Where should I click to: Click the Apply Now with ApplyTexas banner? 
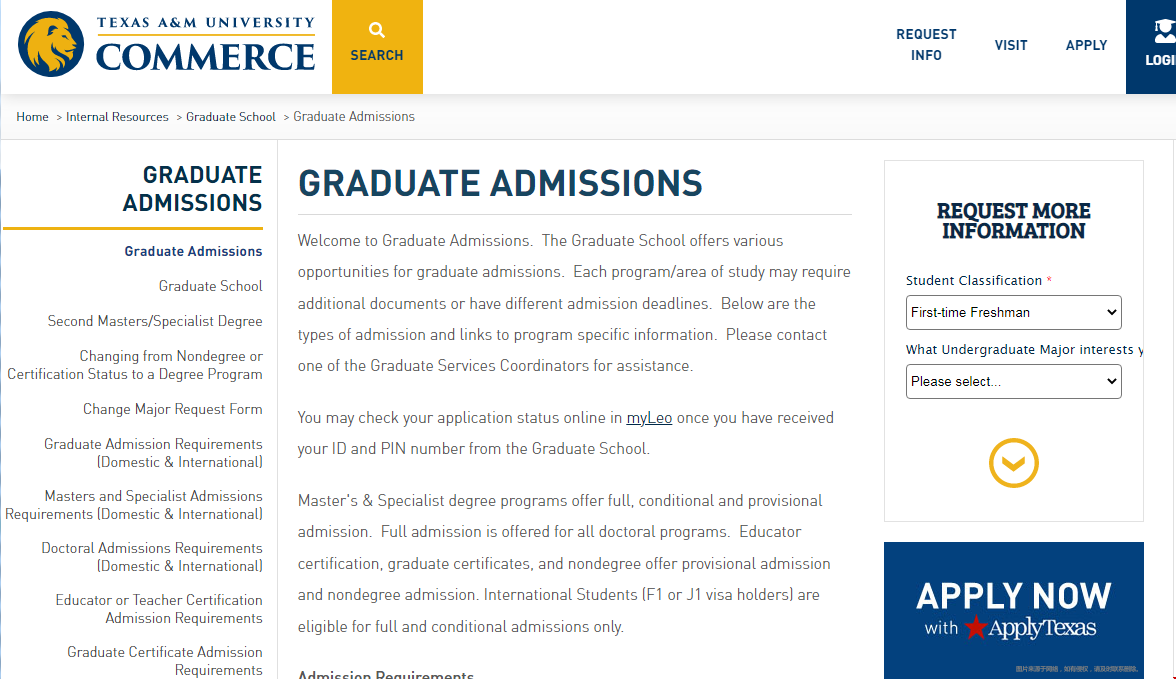tap(1013, 610)
